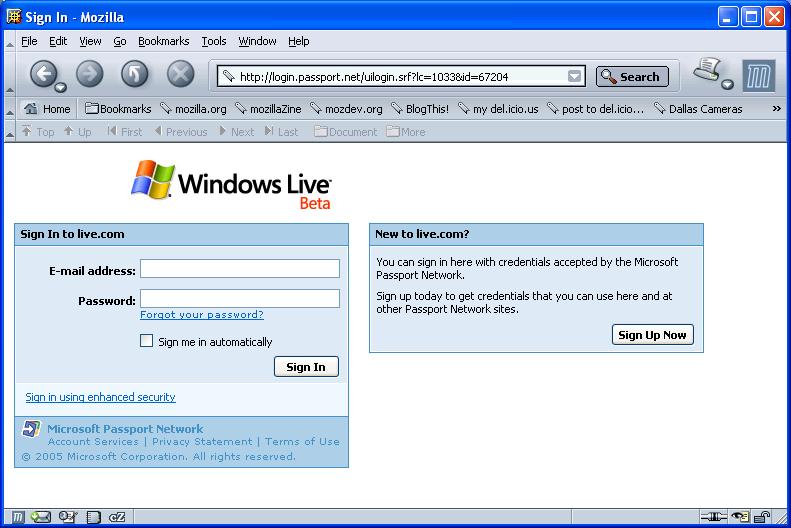Open the Go menu
Image resolution: width=791 pixels, height=528 pixels.
click(120, 41)
